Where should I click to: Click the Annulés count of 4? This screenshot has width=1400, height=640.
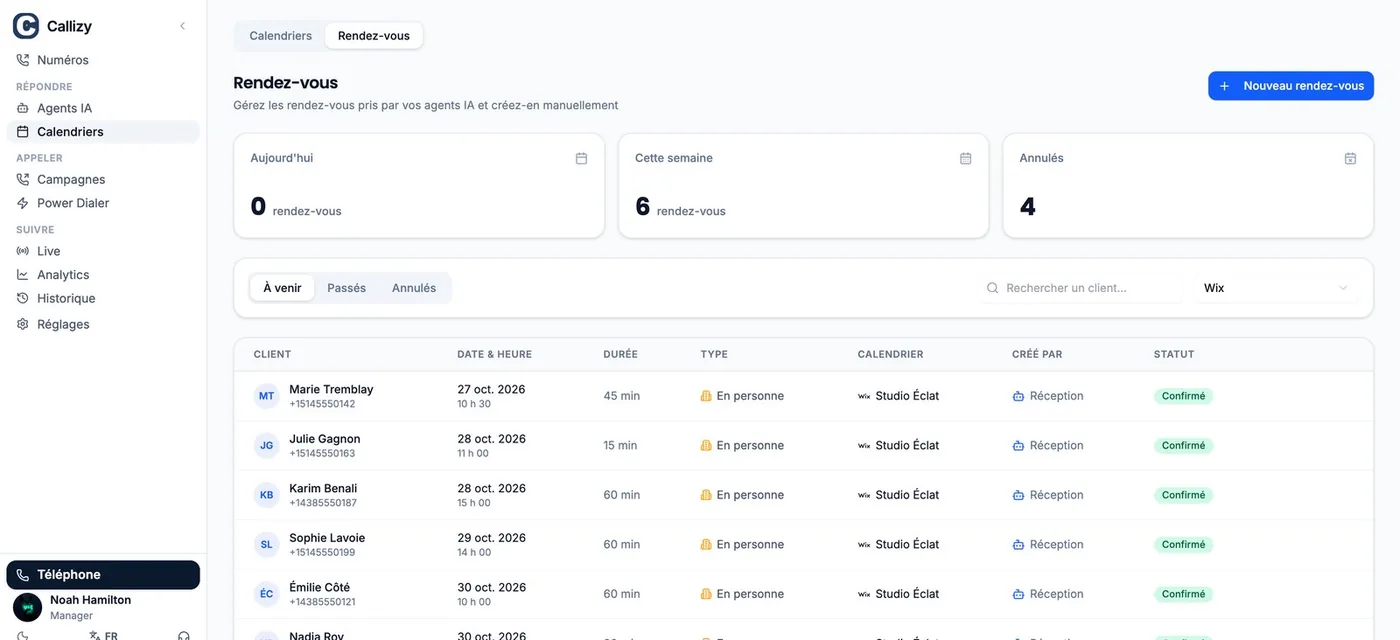1028,207
